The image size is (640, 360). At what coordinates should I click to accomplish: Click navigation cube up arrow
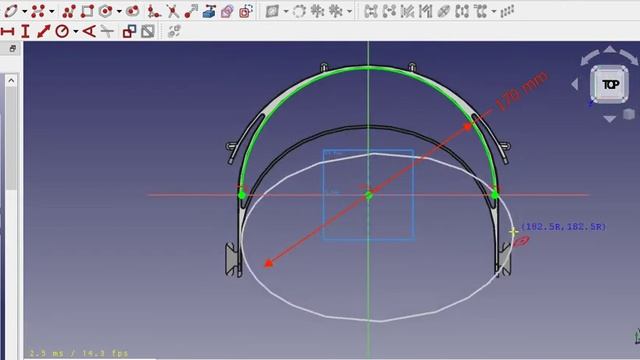tap(609, 50)
